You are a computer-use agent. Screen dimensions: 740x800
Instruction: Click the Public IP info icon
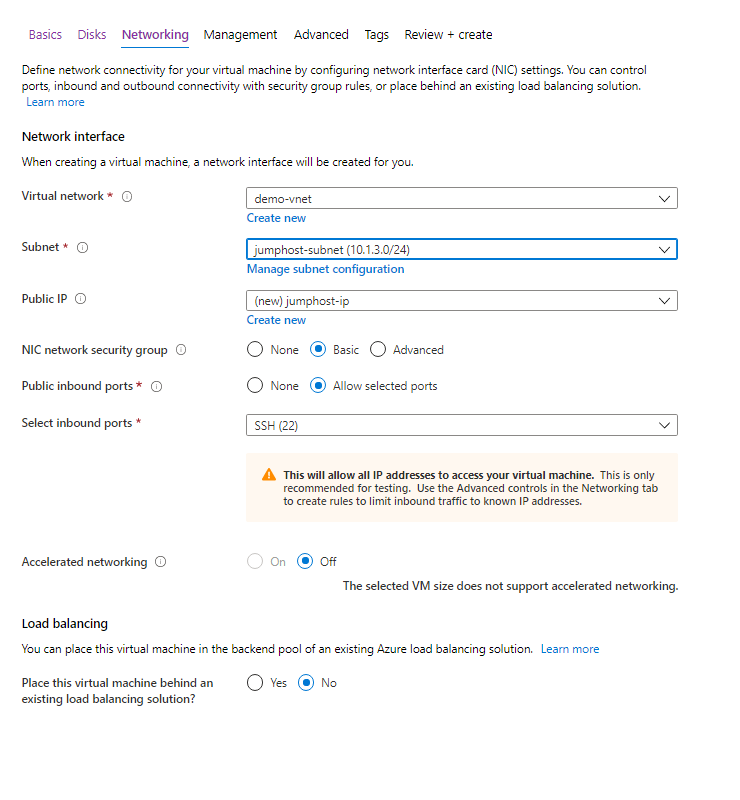pos(80,299)
